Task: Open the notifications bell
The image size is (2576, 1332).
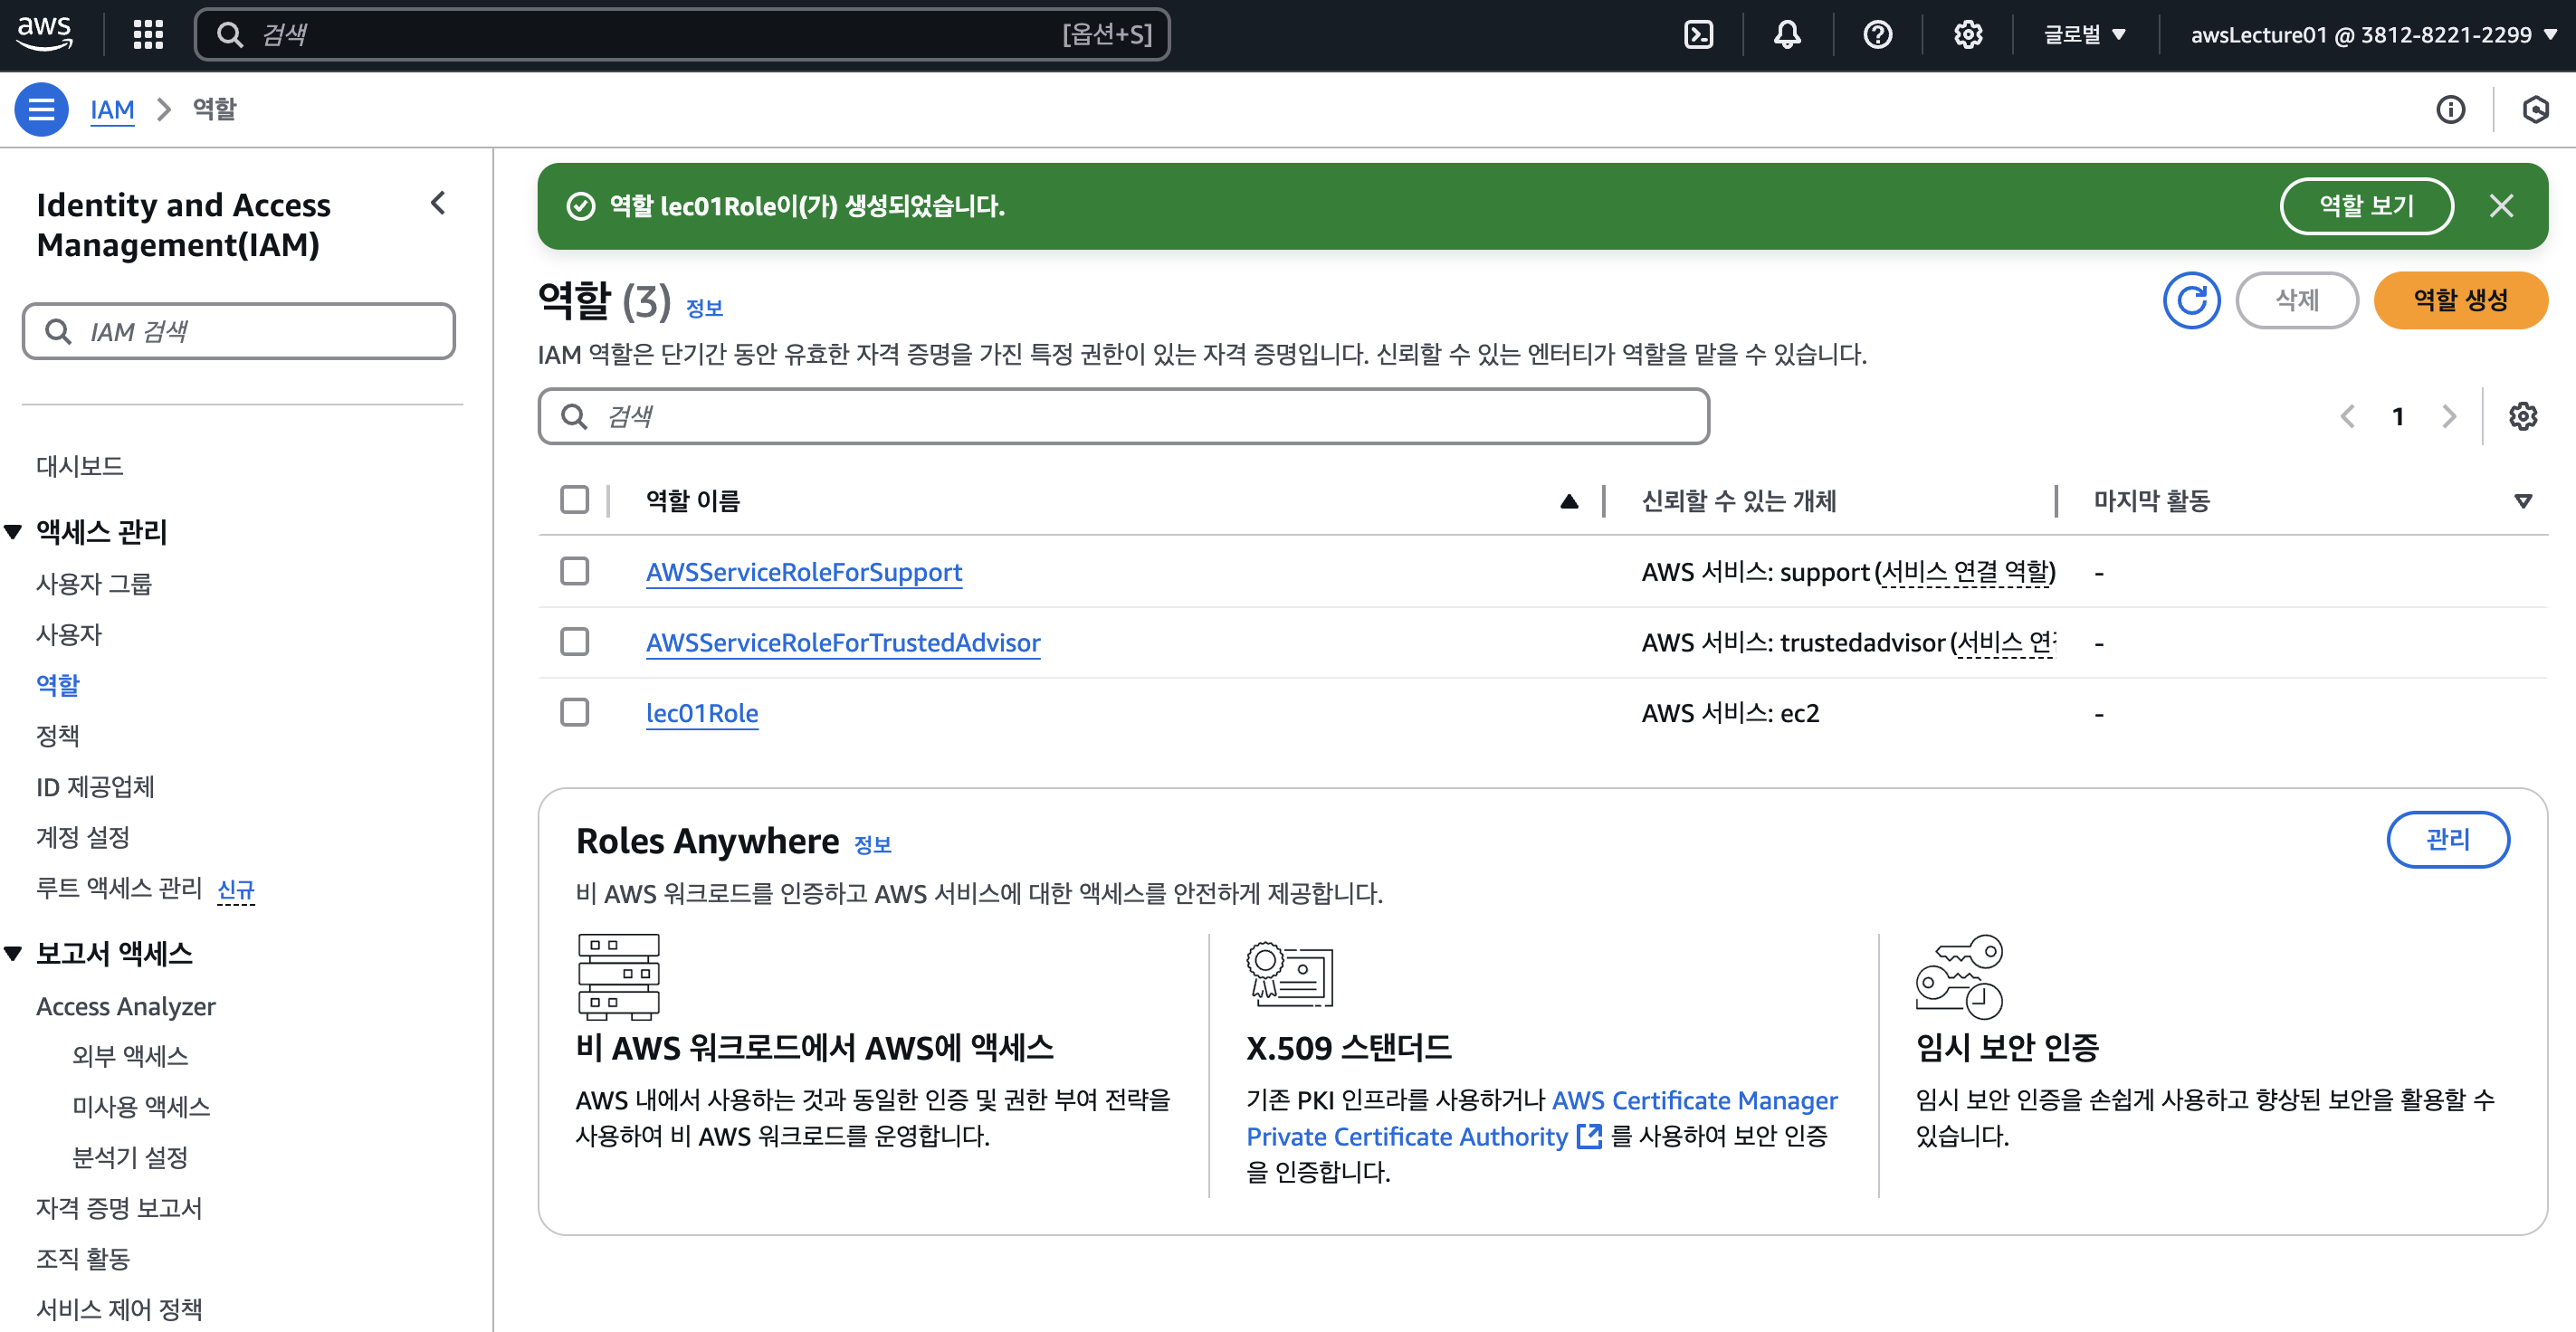Action: point(1787,35)
